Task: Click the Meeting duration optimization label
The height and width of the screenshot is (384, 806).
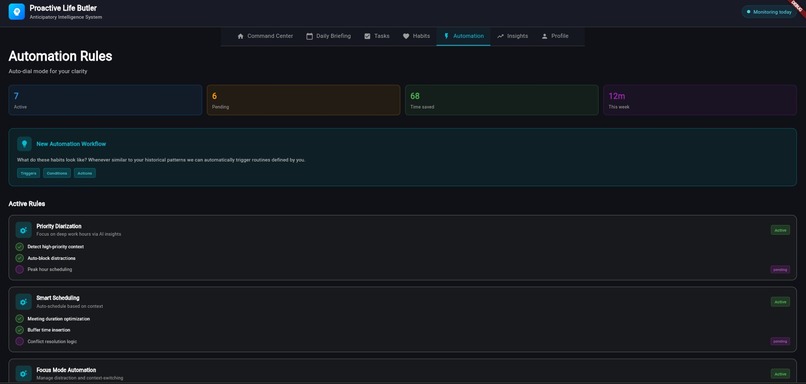Action: coord(59,319)
